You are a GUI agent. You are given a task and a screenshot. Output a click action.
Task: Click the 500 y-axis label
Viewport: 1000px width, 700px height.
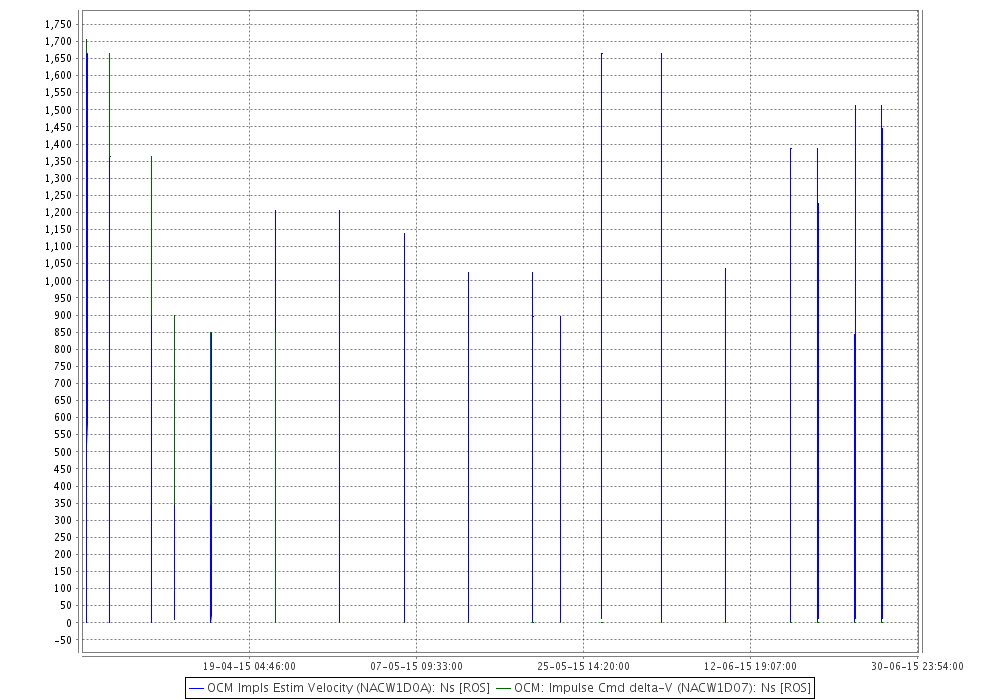(x=64, y=452)
